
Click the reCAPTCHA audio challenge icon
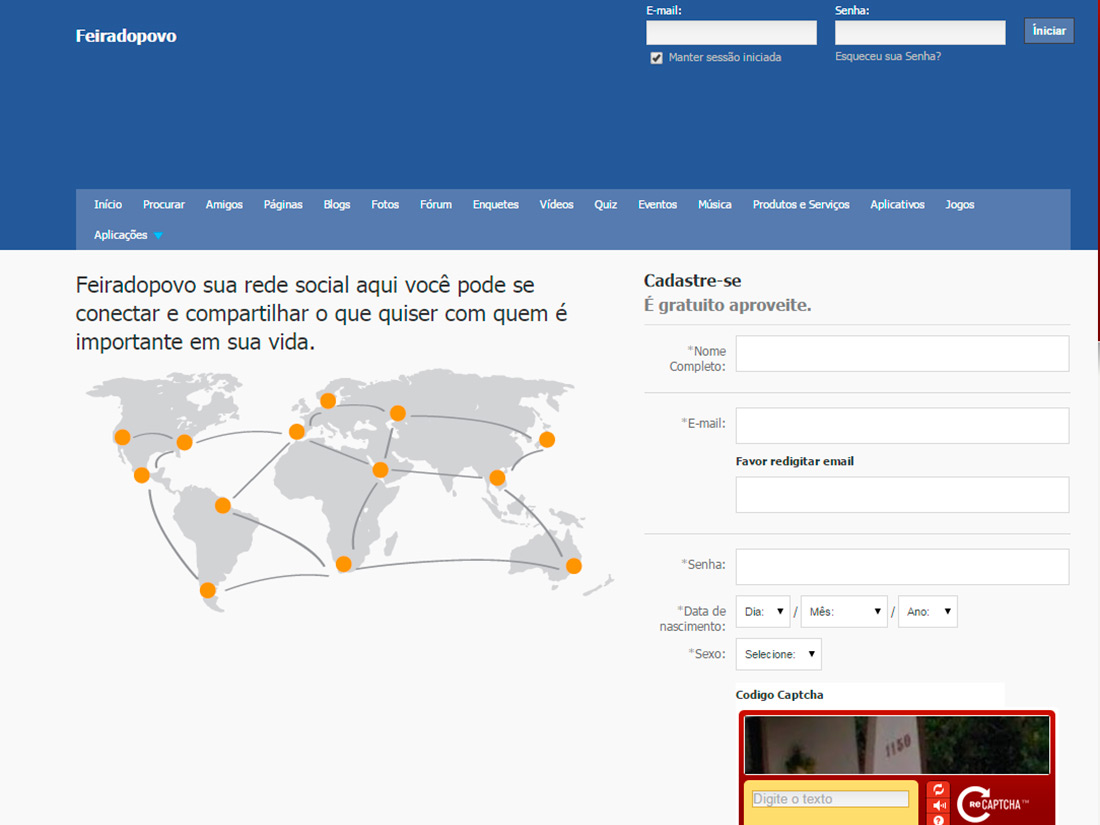(938, 806)
